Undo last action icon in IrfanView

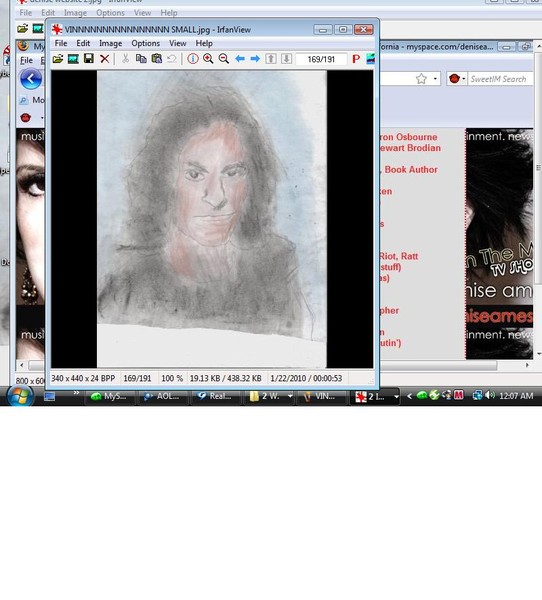tap(171, 59)
